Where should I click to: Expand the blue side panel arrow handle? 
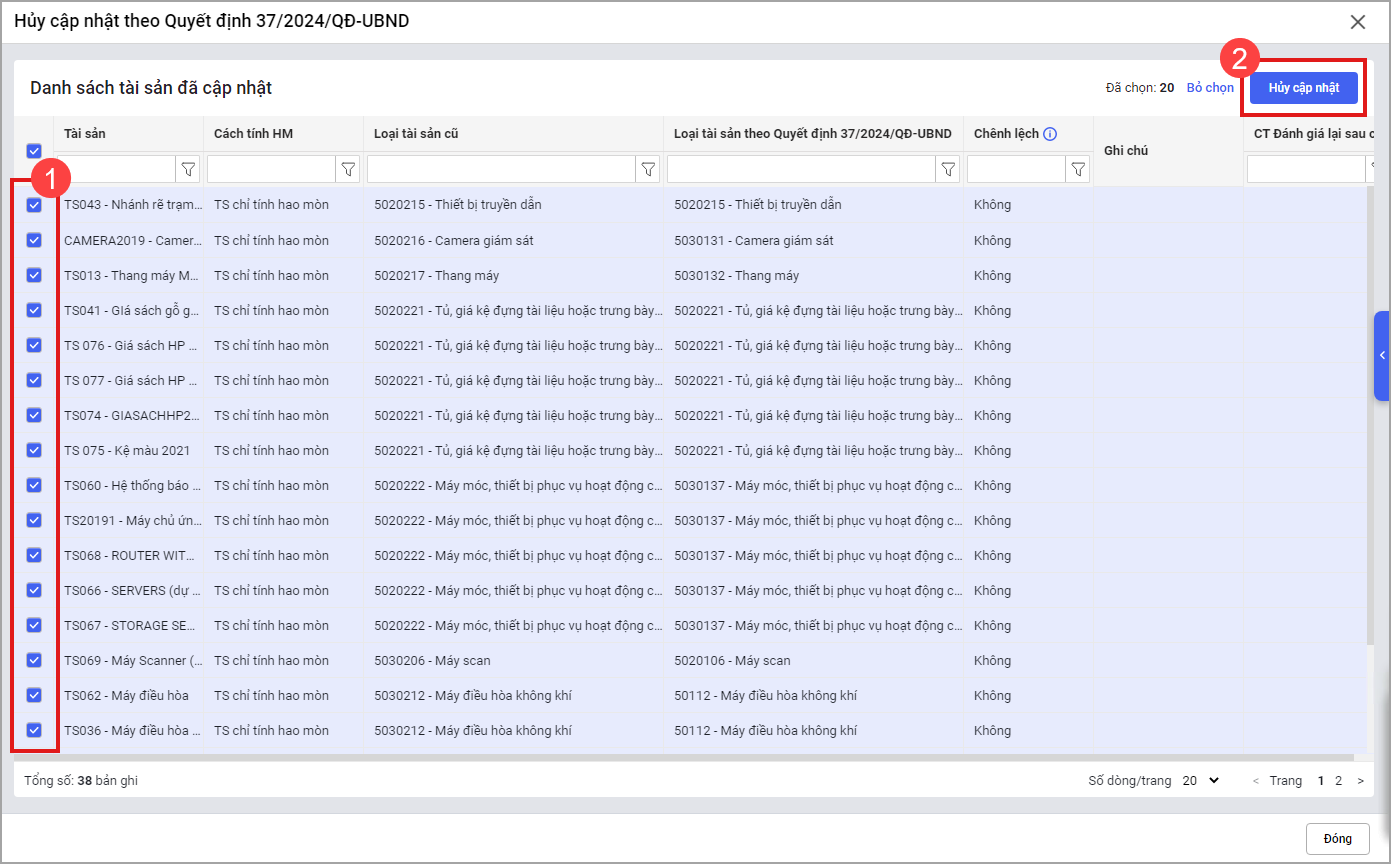click(1382, 356)
